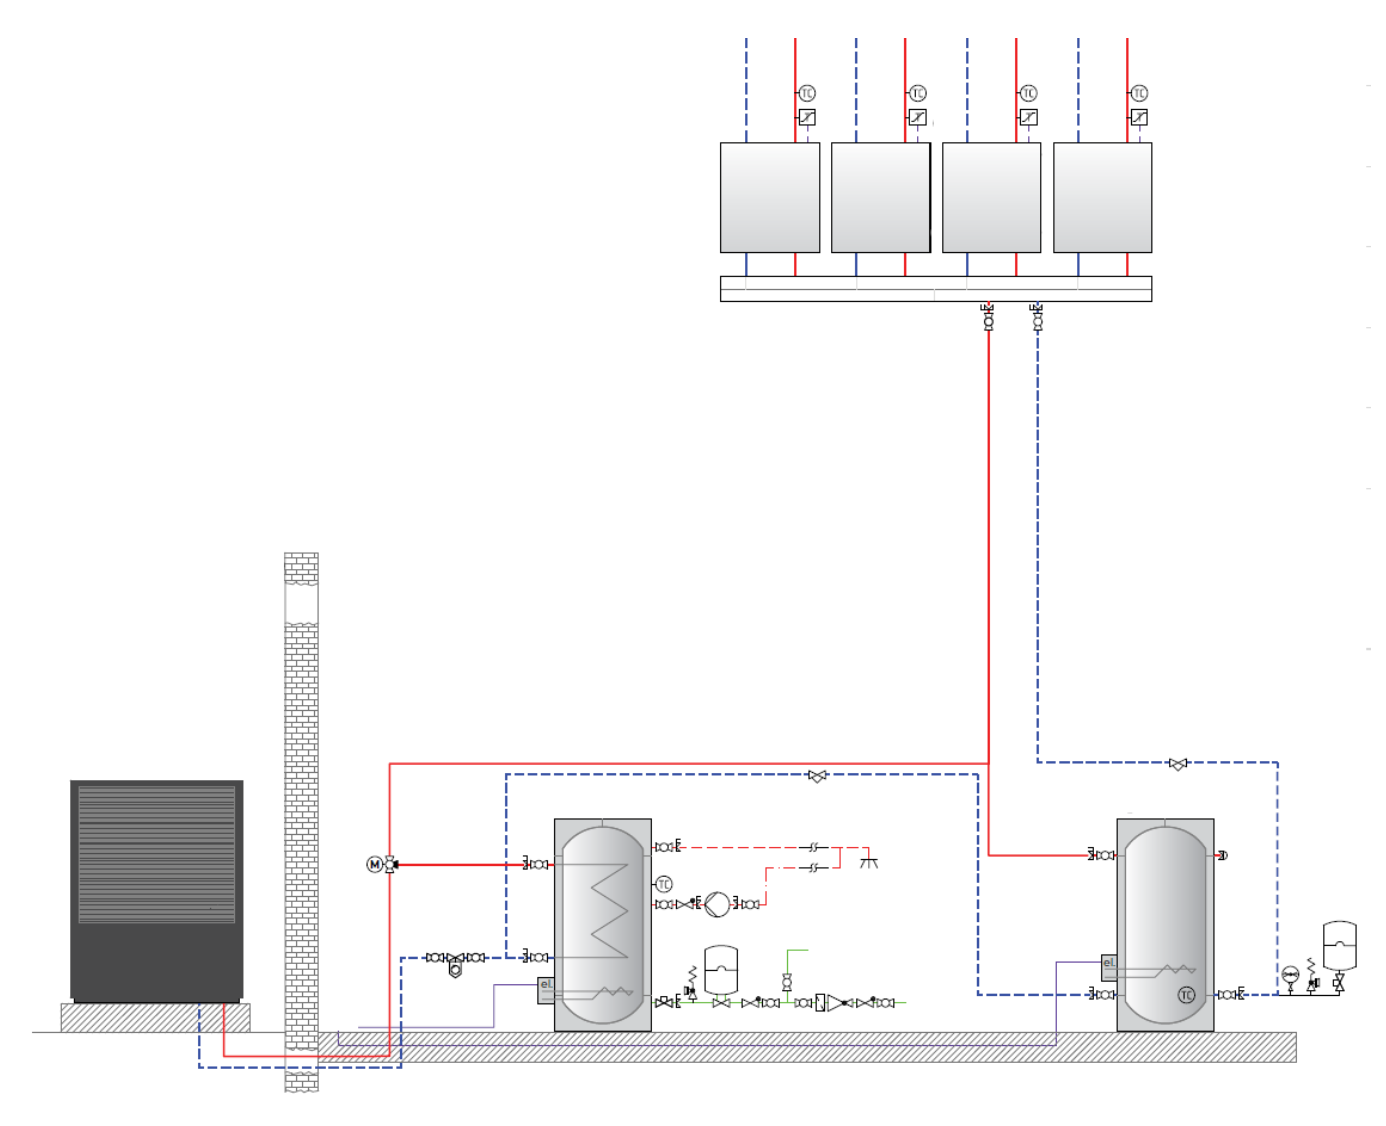Select the el. heater box on buffer tank
This screenshot has width=1386, height=1126.
coord(1109,967)
